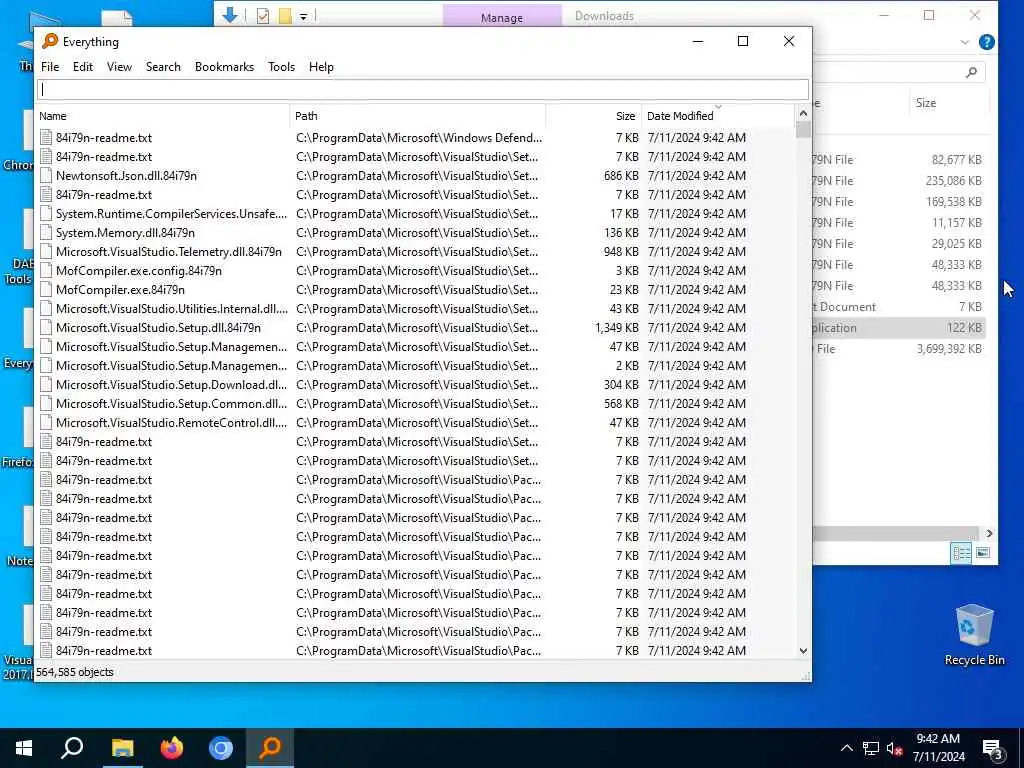The image size is (1024, 768).
Task: Click the search magnifier in Explorer window
Action: pos(971,72)
